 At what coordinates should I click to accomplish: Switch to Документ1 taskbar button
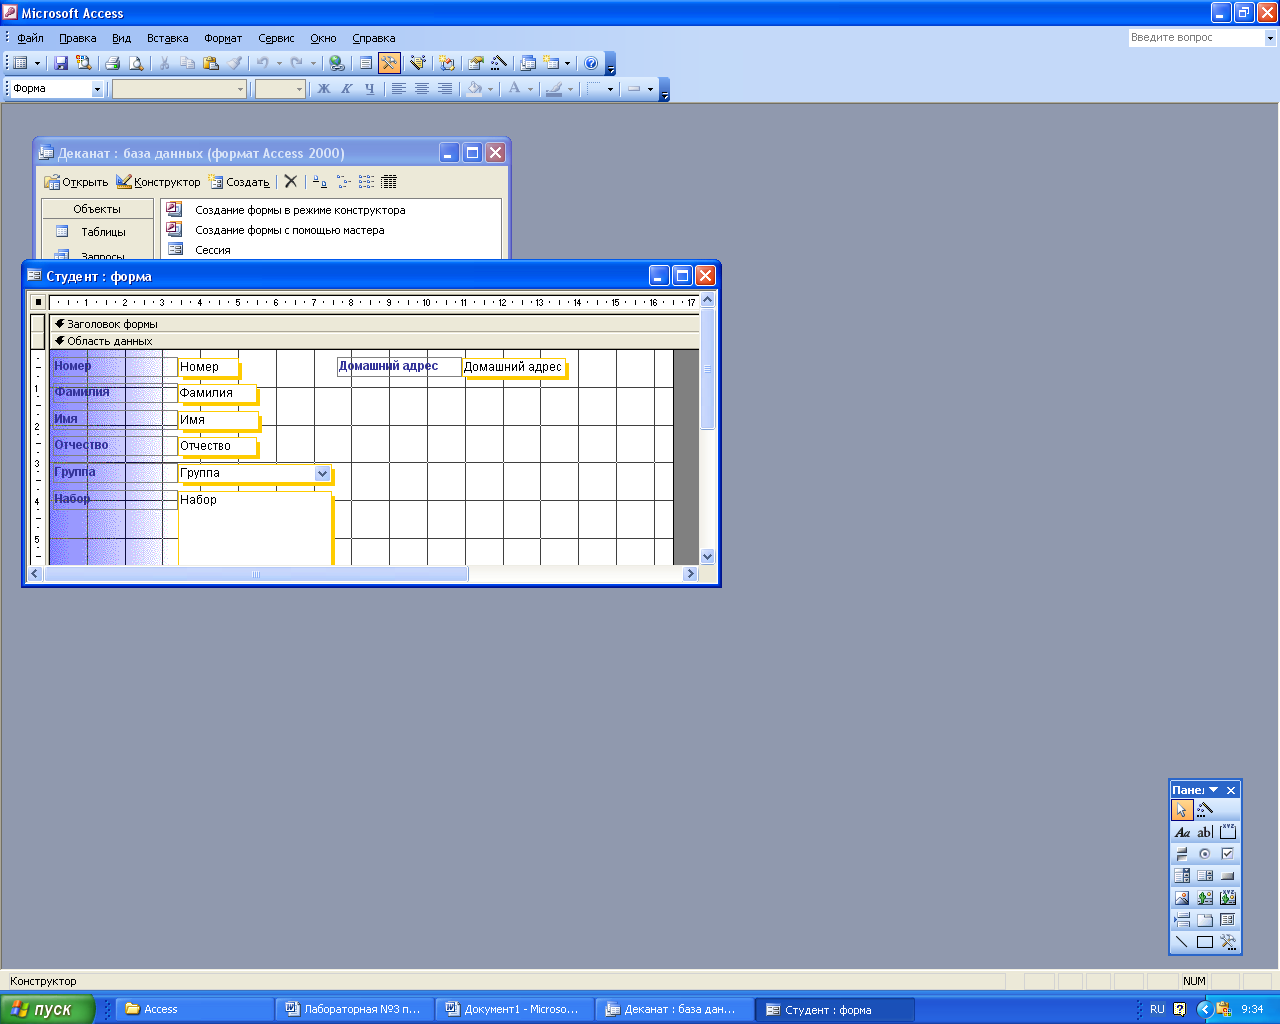pos(514,1009)
